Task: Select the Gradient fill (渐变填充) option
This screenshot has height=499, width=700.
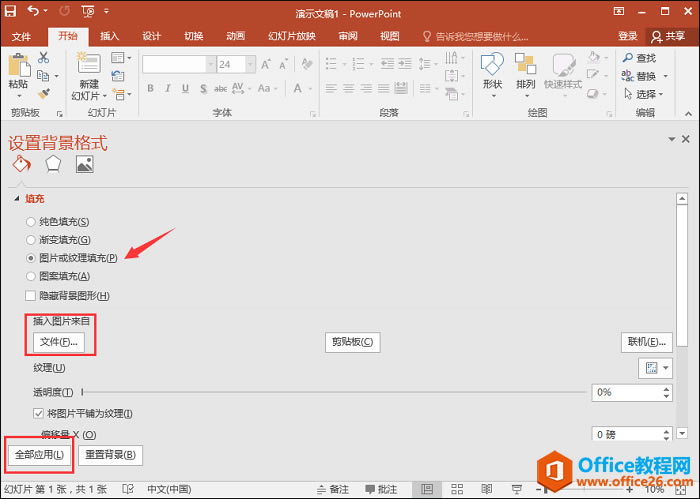Action: 31,240
